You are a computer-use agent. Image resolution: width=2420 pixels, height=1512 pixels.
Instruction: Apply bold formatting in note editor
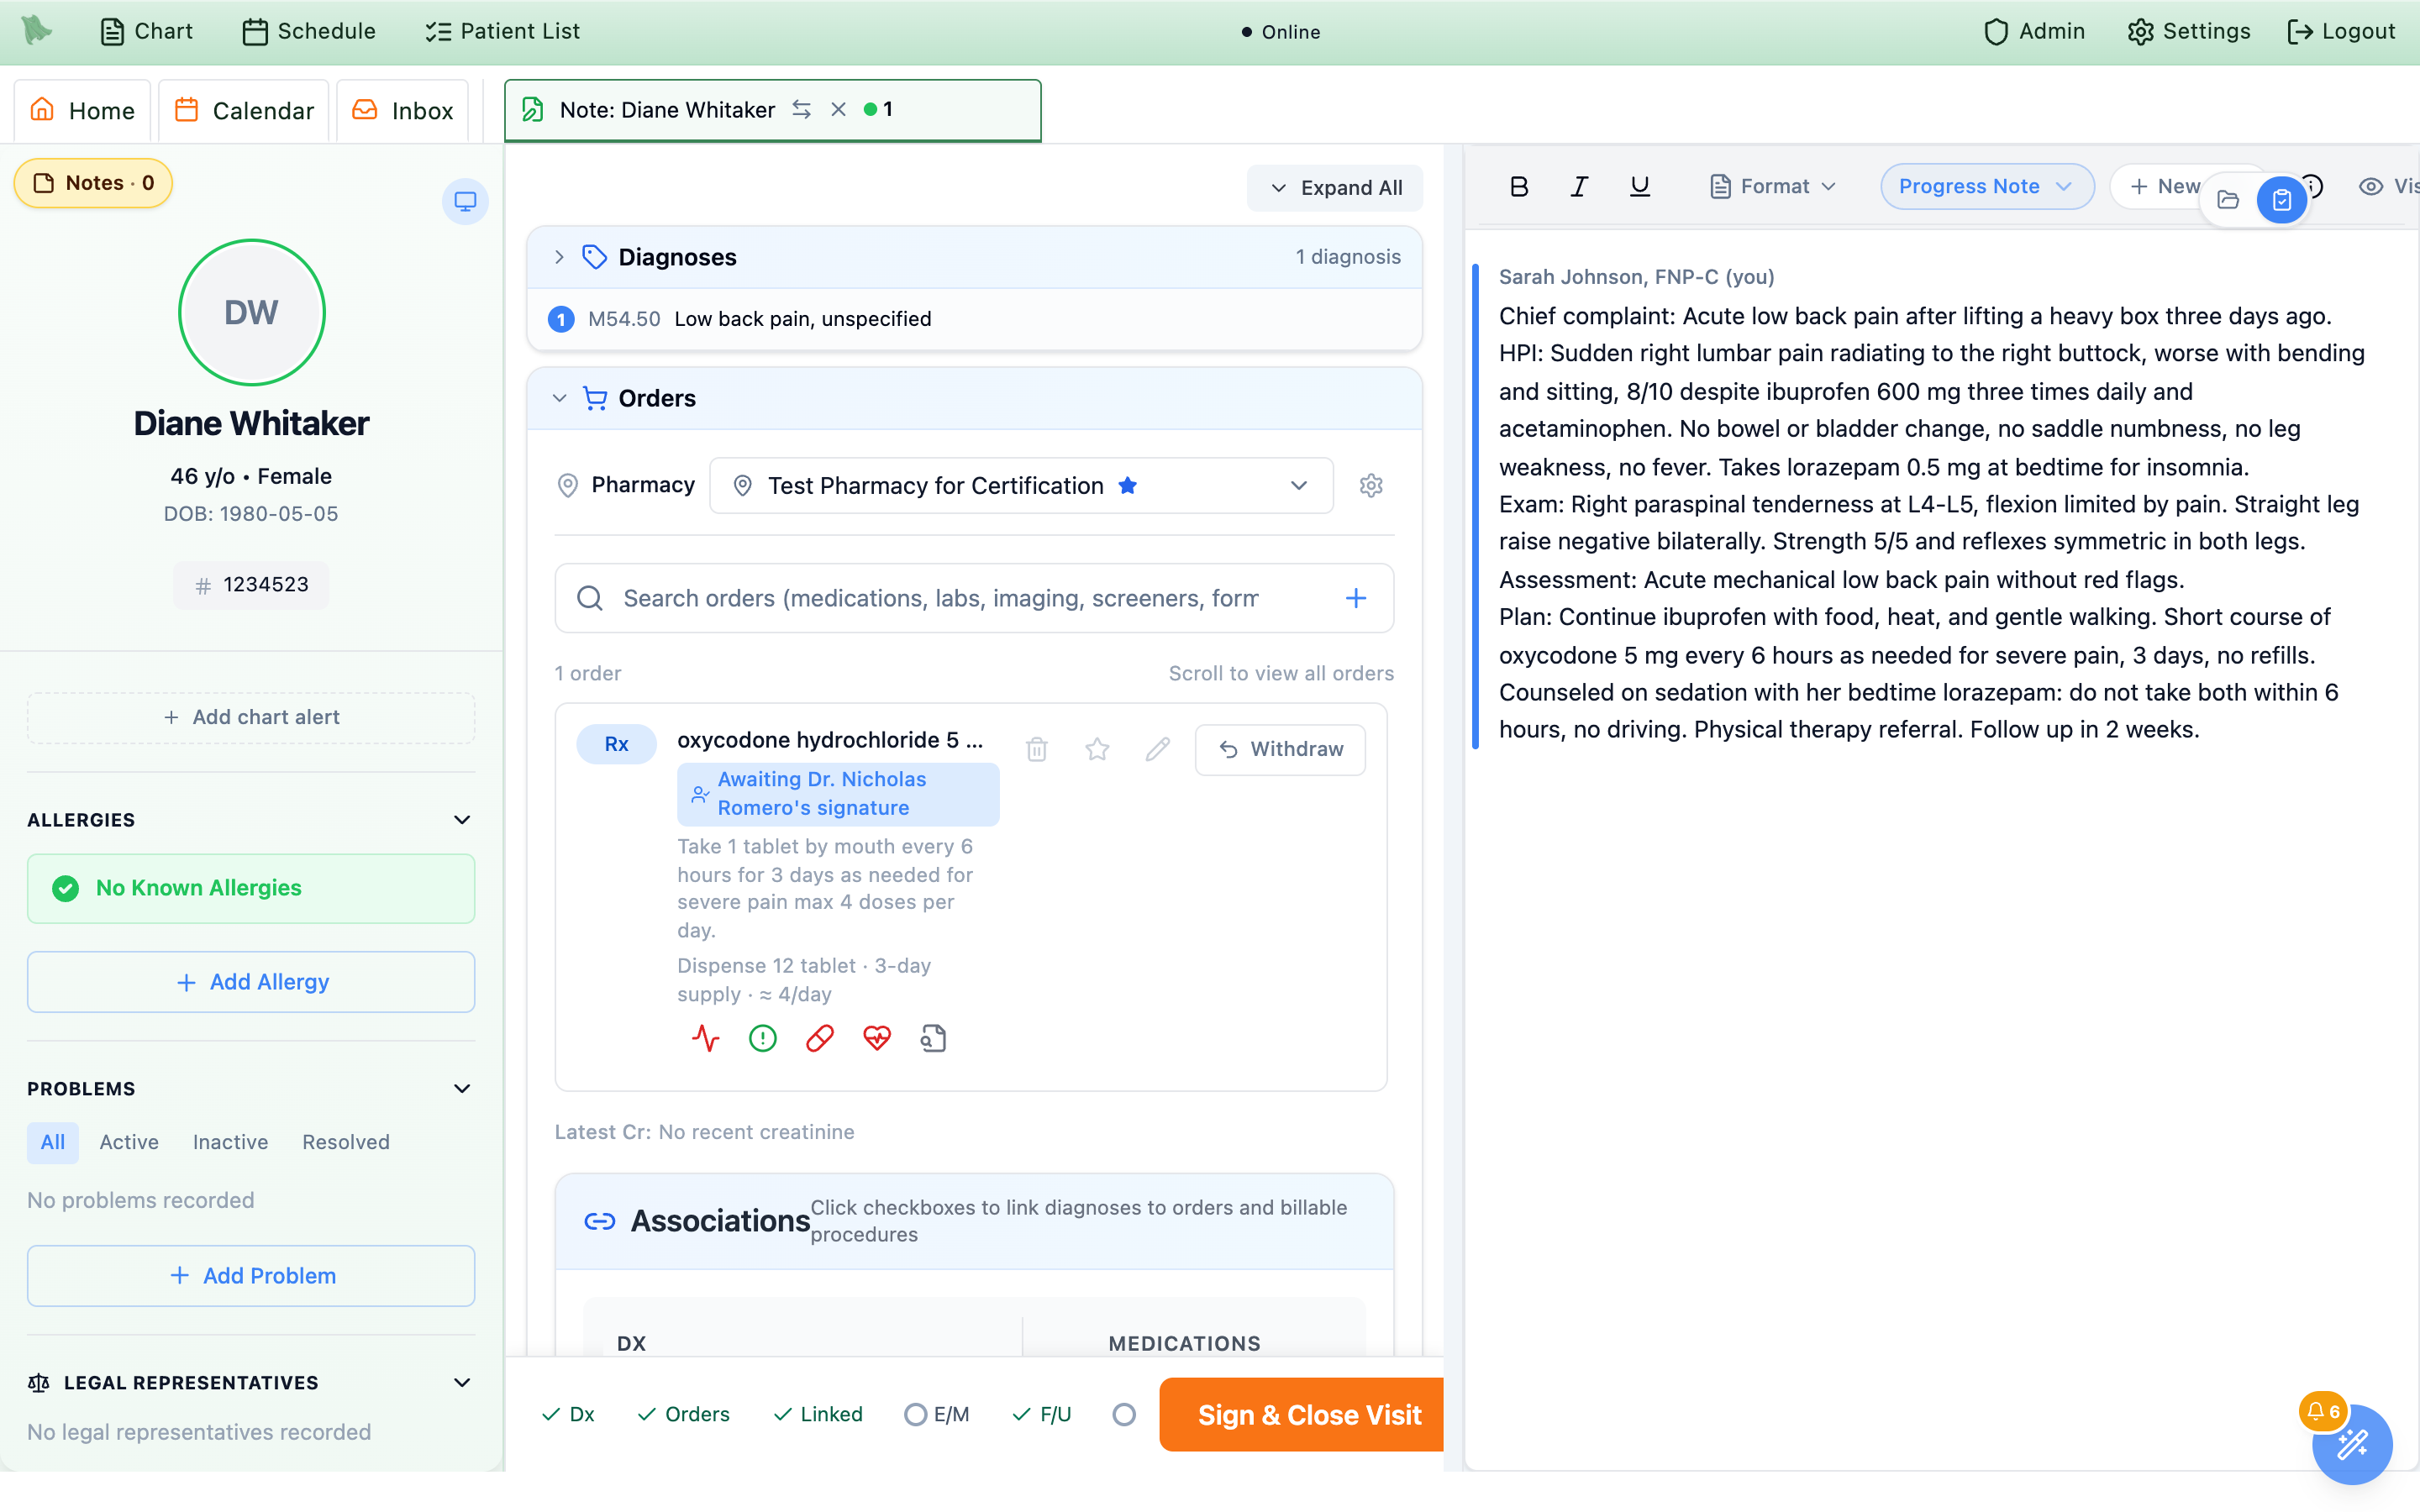1518,186
